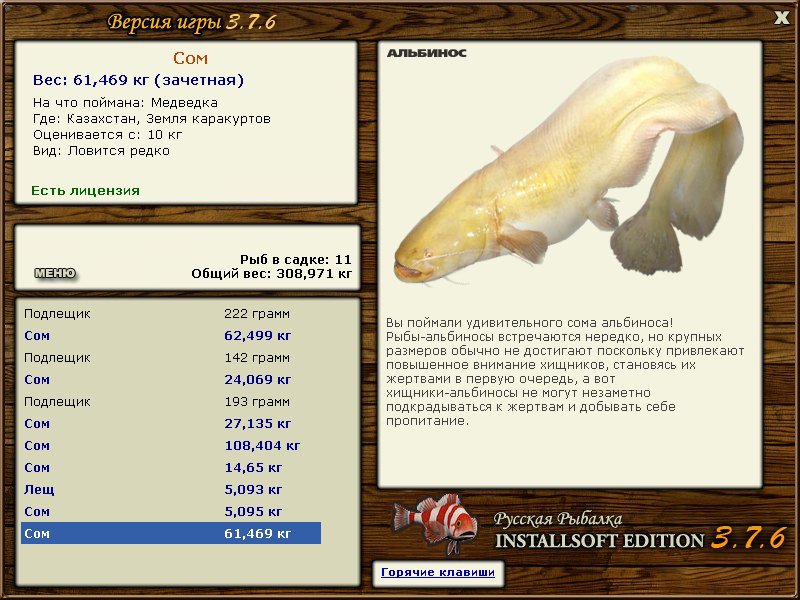Click the orange Сом fish name heading
The height and width of the screenshot is (600, 800).
[190, 58]
